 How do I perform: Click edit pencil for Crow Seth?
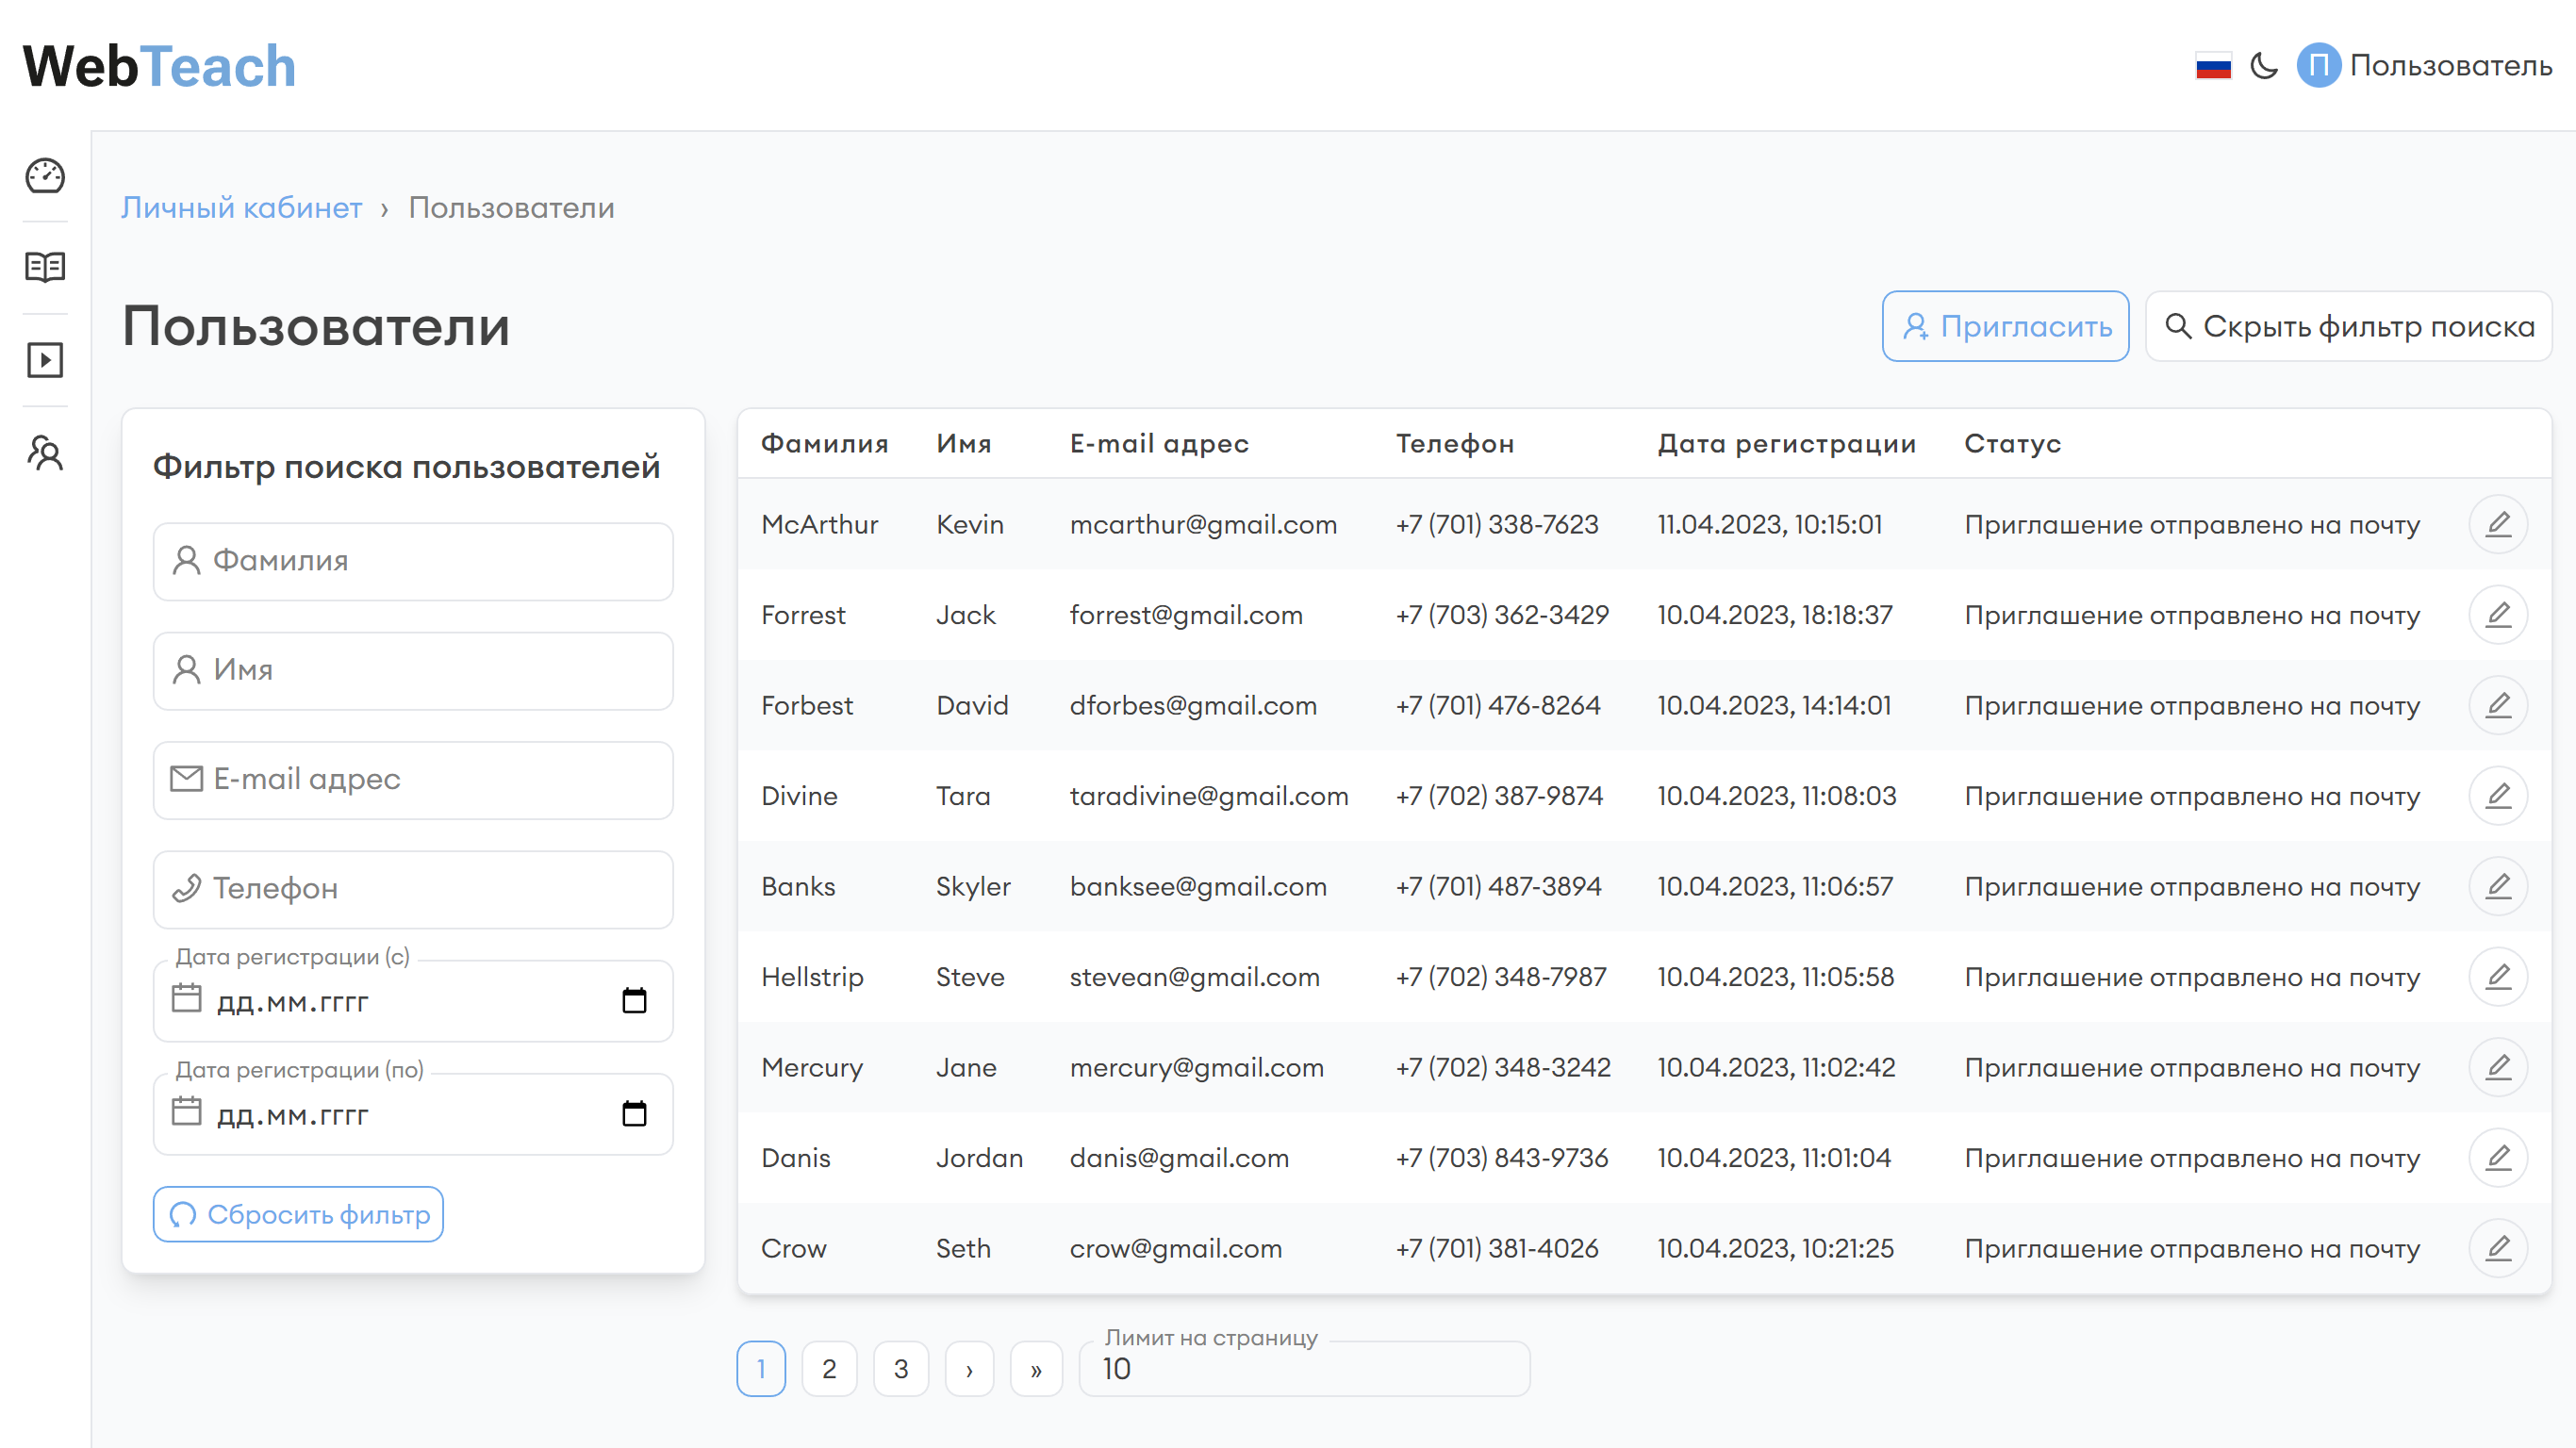pos(2497,1248)
